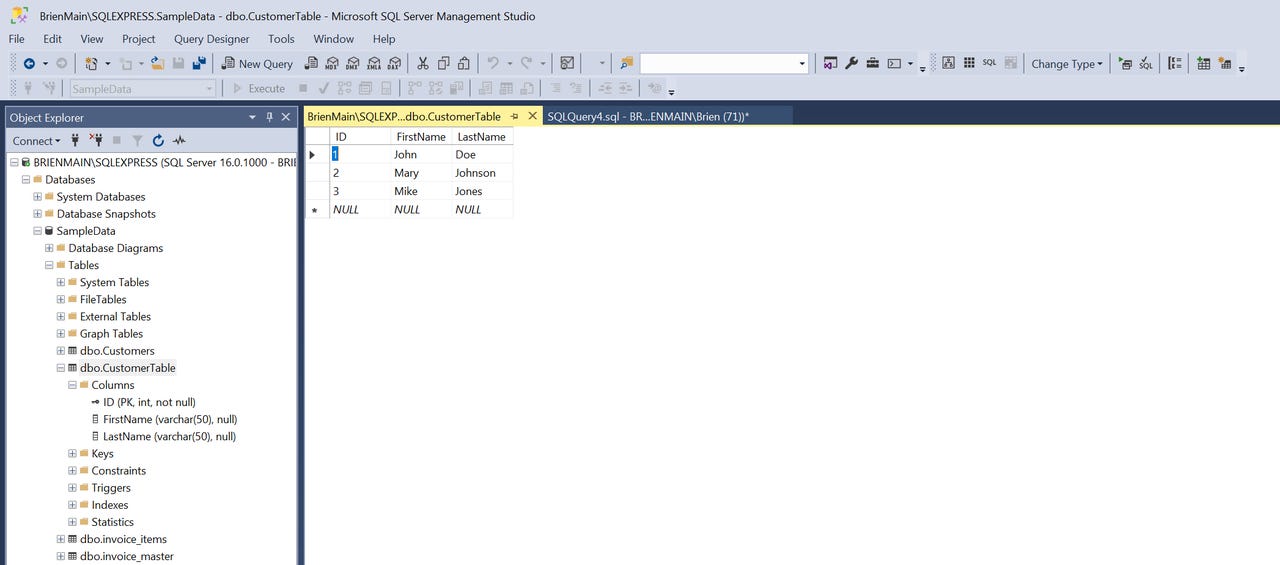1280x565 pixels.
Task: Open Activity Monitor in Object Explorer
Action: 179,141
